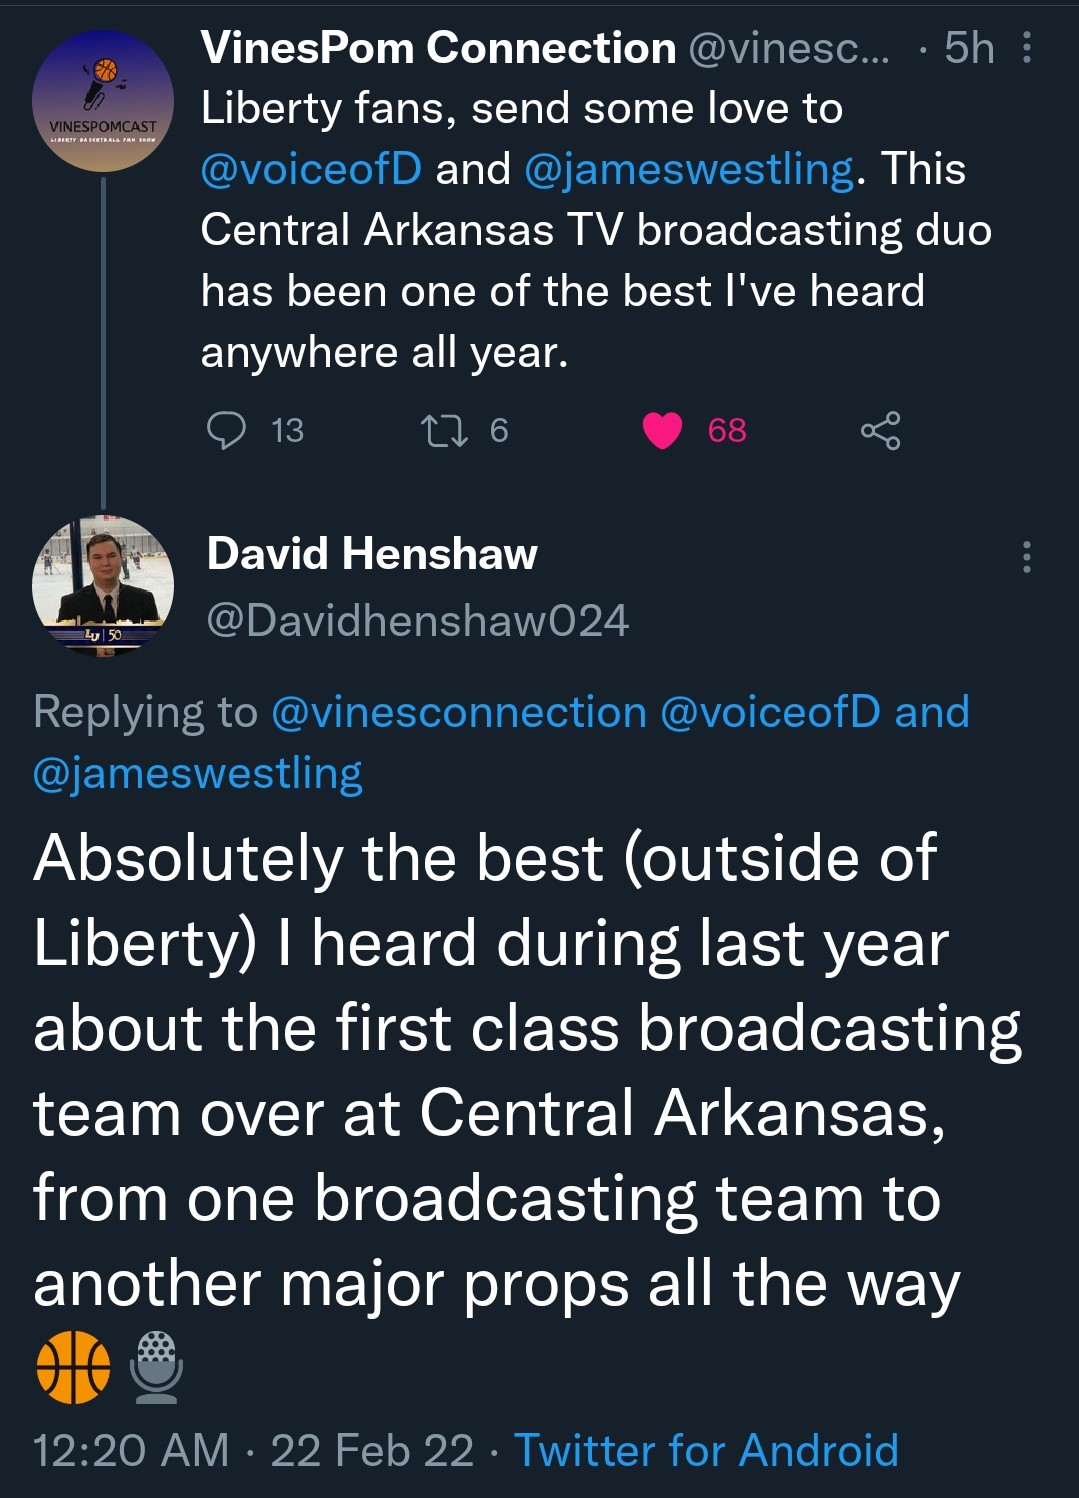Click the VinesPom Connection display name
The image size is (1079, 1498).
438,48
